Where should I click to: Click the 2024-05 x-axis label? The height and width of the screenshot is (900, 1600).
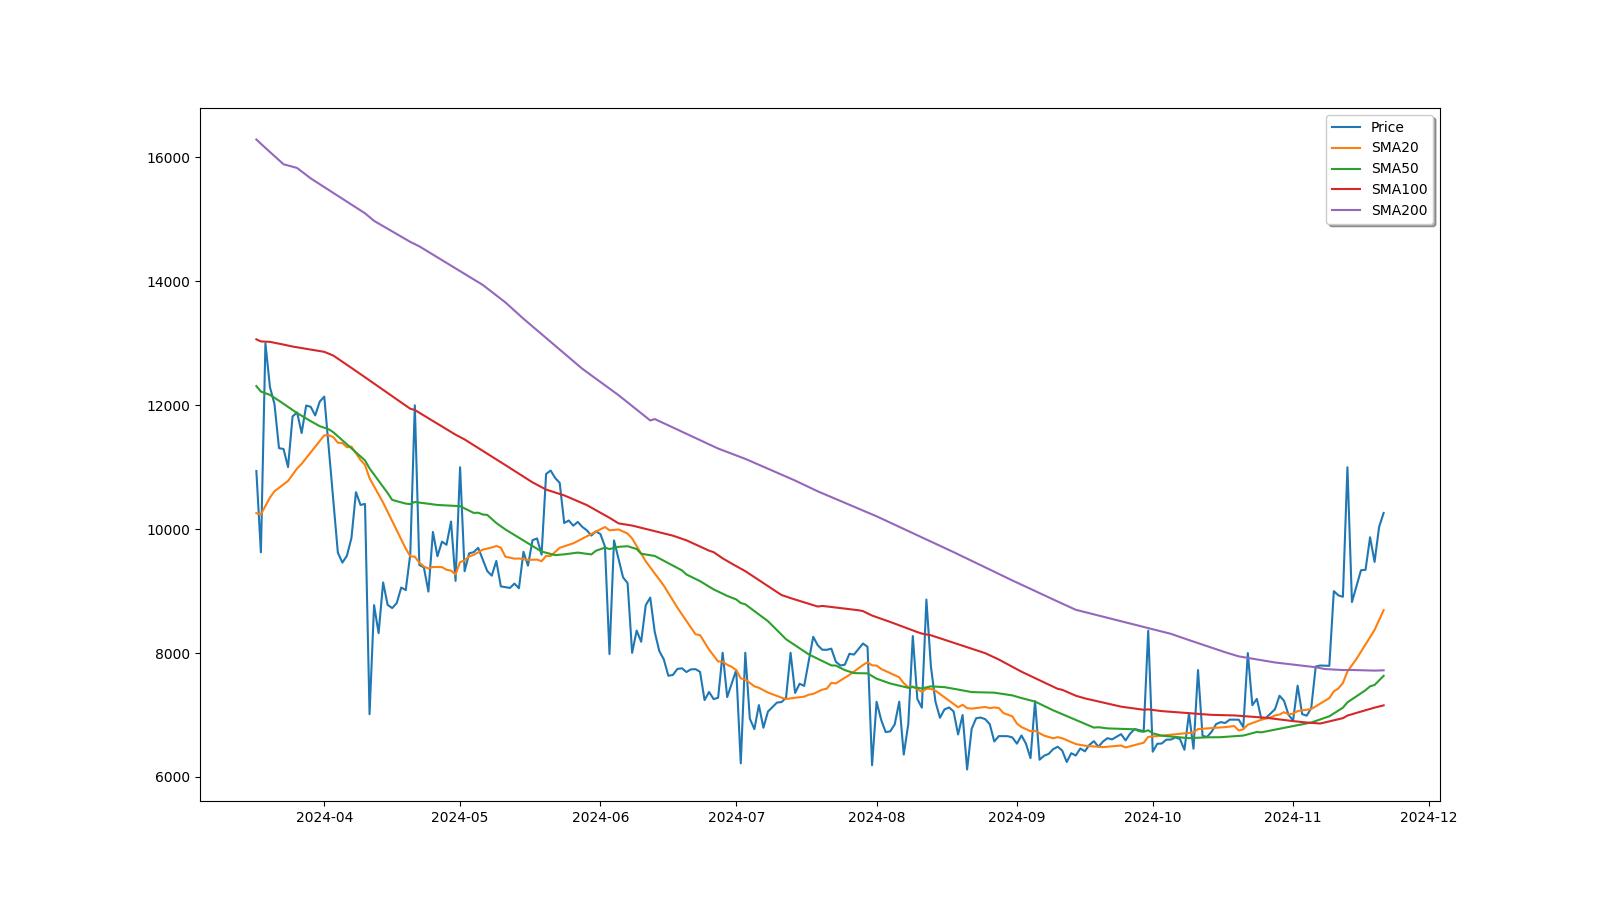coord(460,817)
